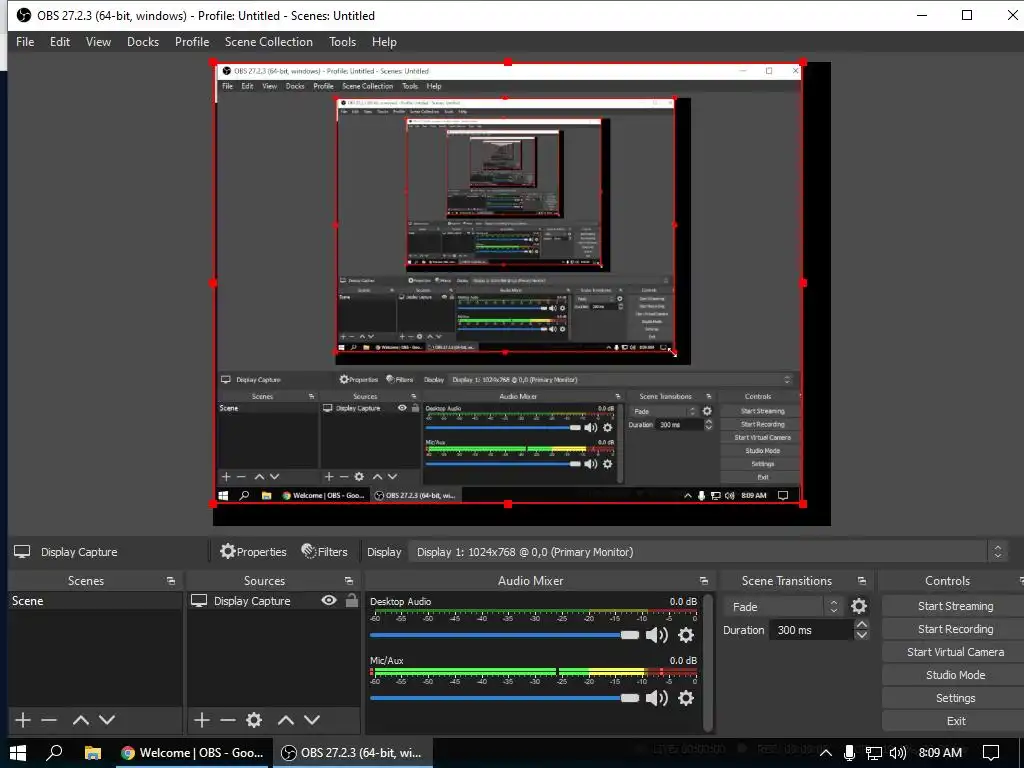The width and height of the screenshot is (1024, 768).
Task: Pop out the Sources dock
Action: [x=349, y=581]
